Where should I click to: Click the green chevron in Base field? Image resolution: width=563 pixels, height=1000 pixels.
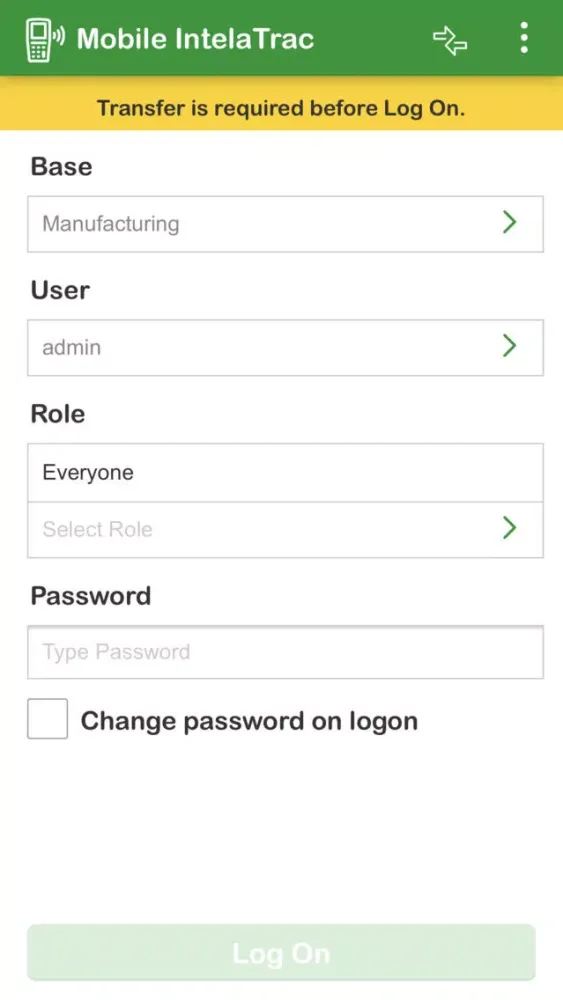click(509, 223)
